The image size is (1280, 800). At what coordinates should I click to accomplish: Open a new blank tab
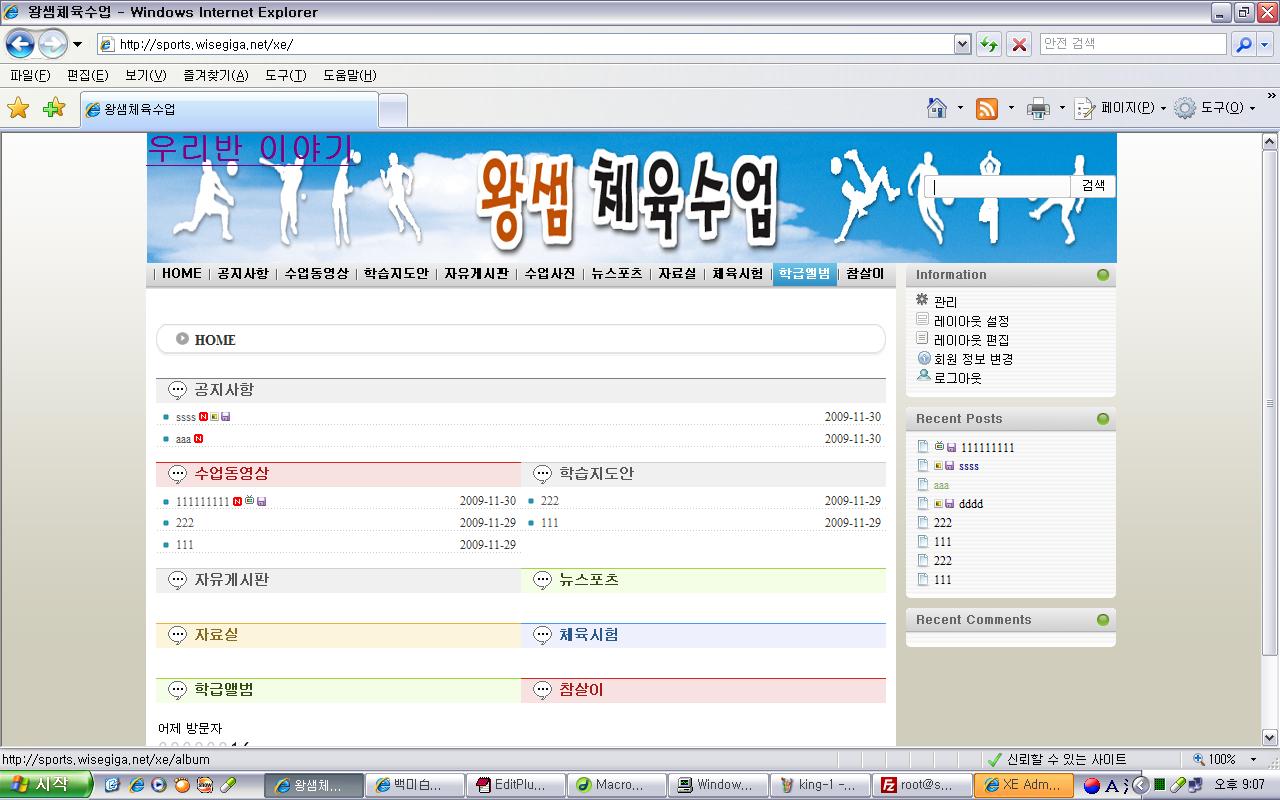[x=393, y=110]
